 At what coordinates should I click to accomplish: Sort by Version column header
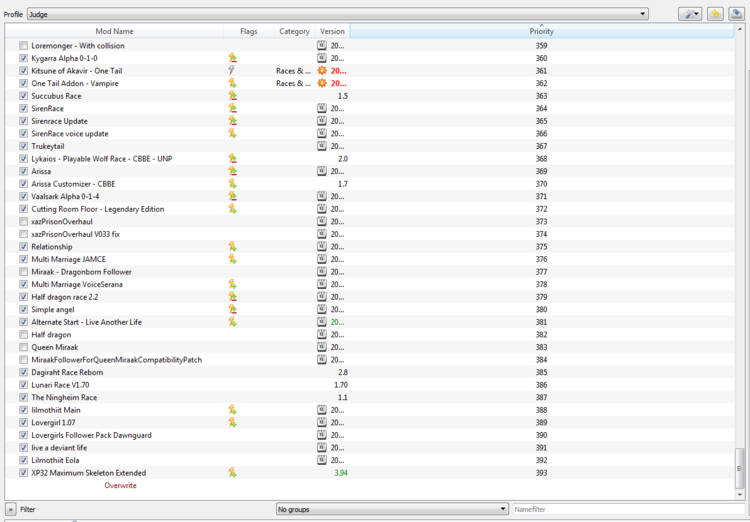332,31
